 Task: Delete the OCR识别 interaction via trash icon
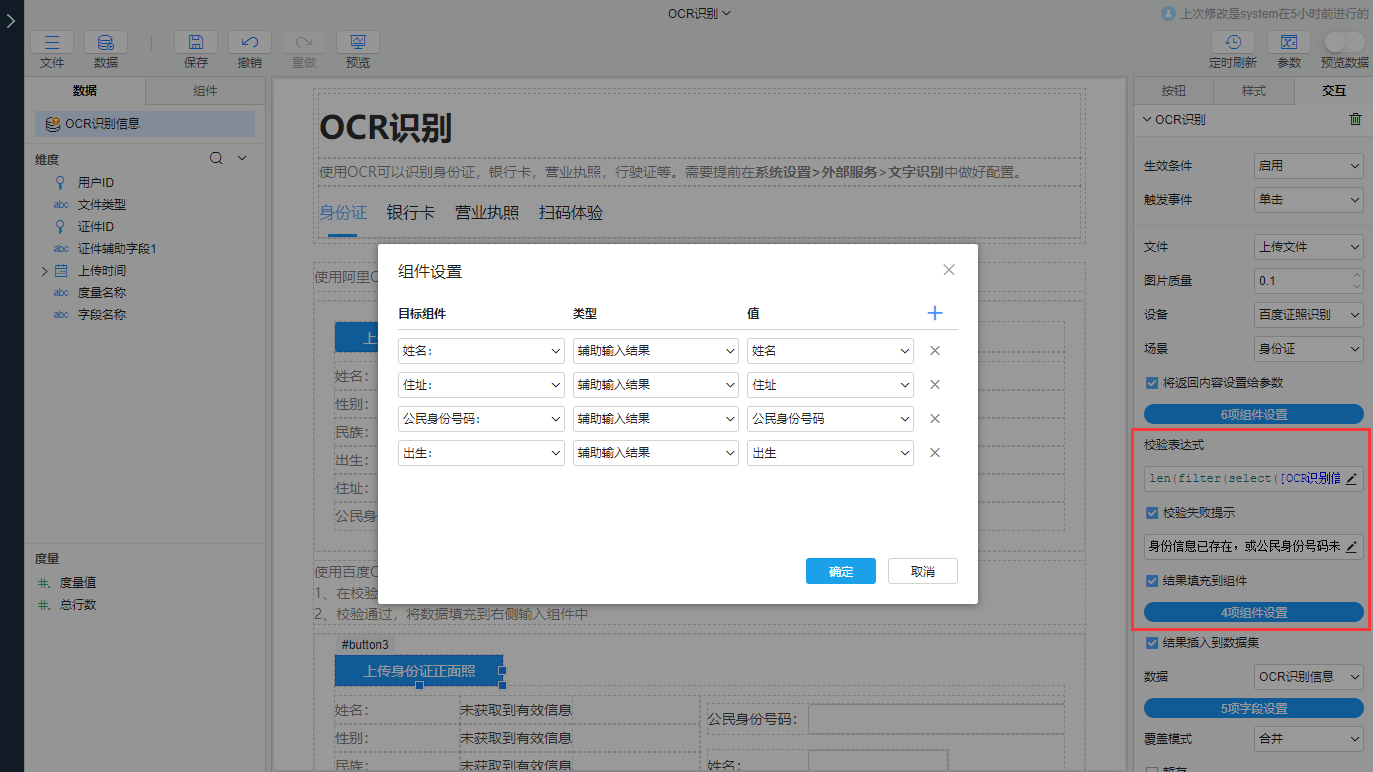coord(1355,119)
